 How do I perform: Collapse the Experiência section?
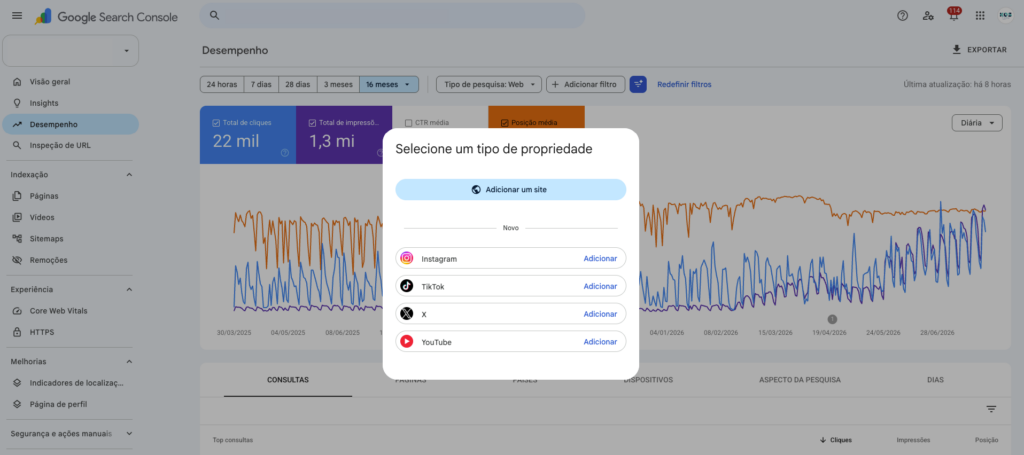click(x=129, y=289)
